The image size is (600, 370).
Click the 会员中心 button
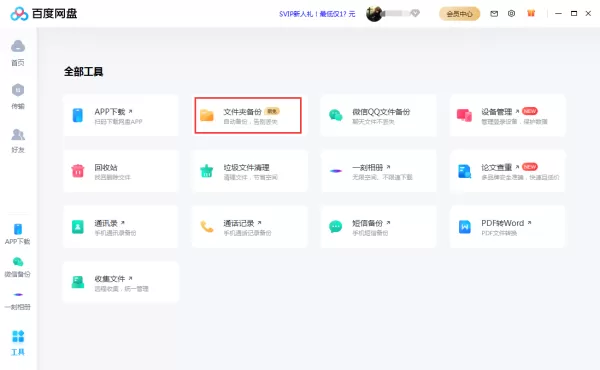coord(459,14)
